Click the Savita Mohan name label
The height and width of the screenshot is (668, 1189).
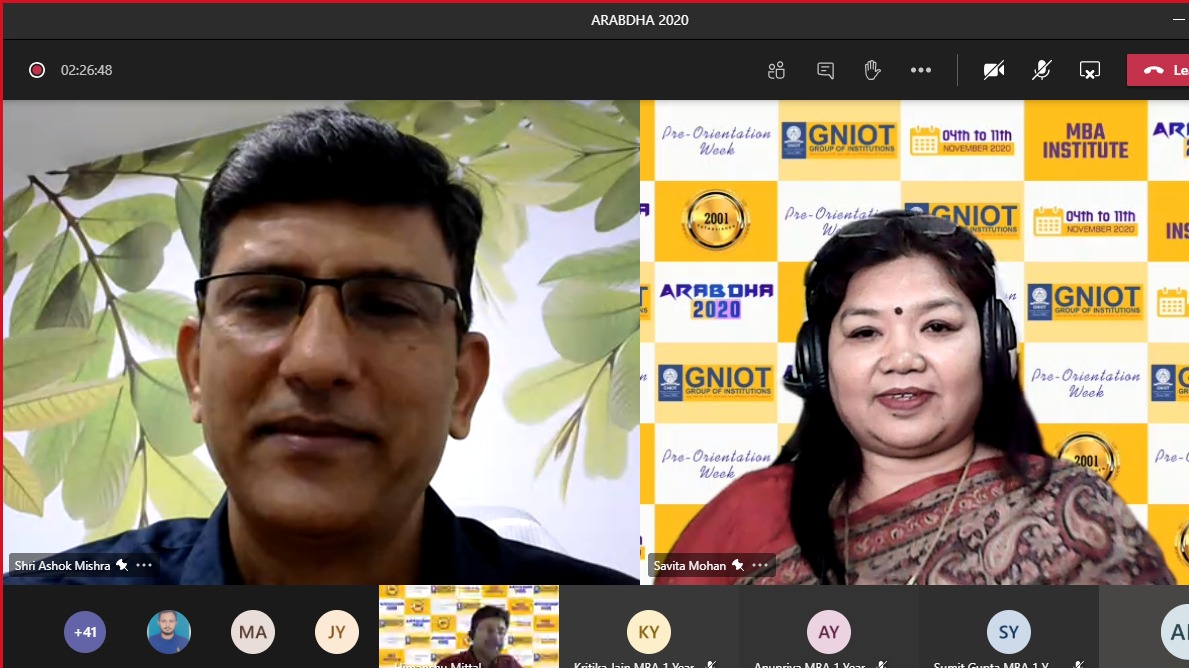pyautogui.click(x=690, y=565)
